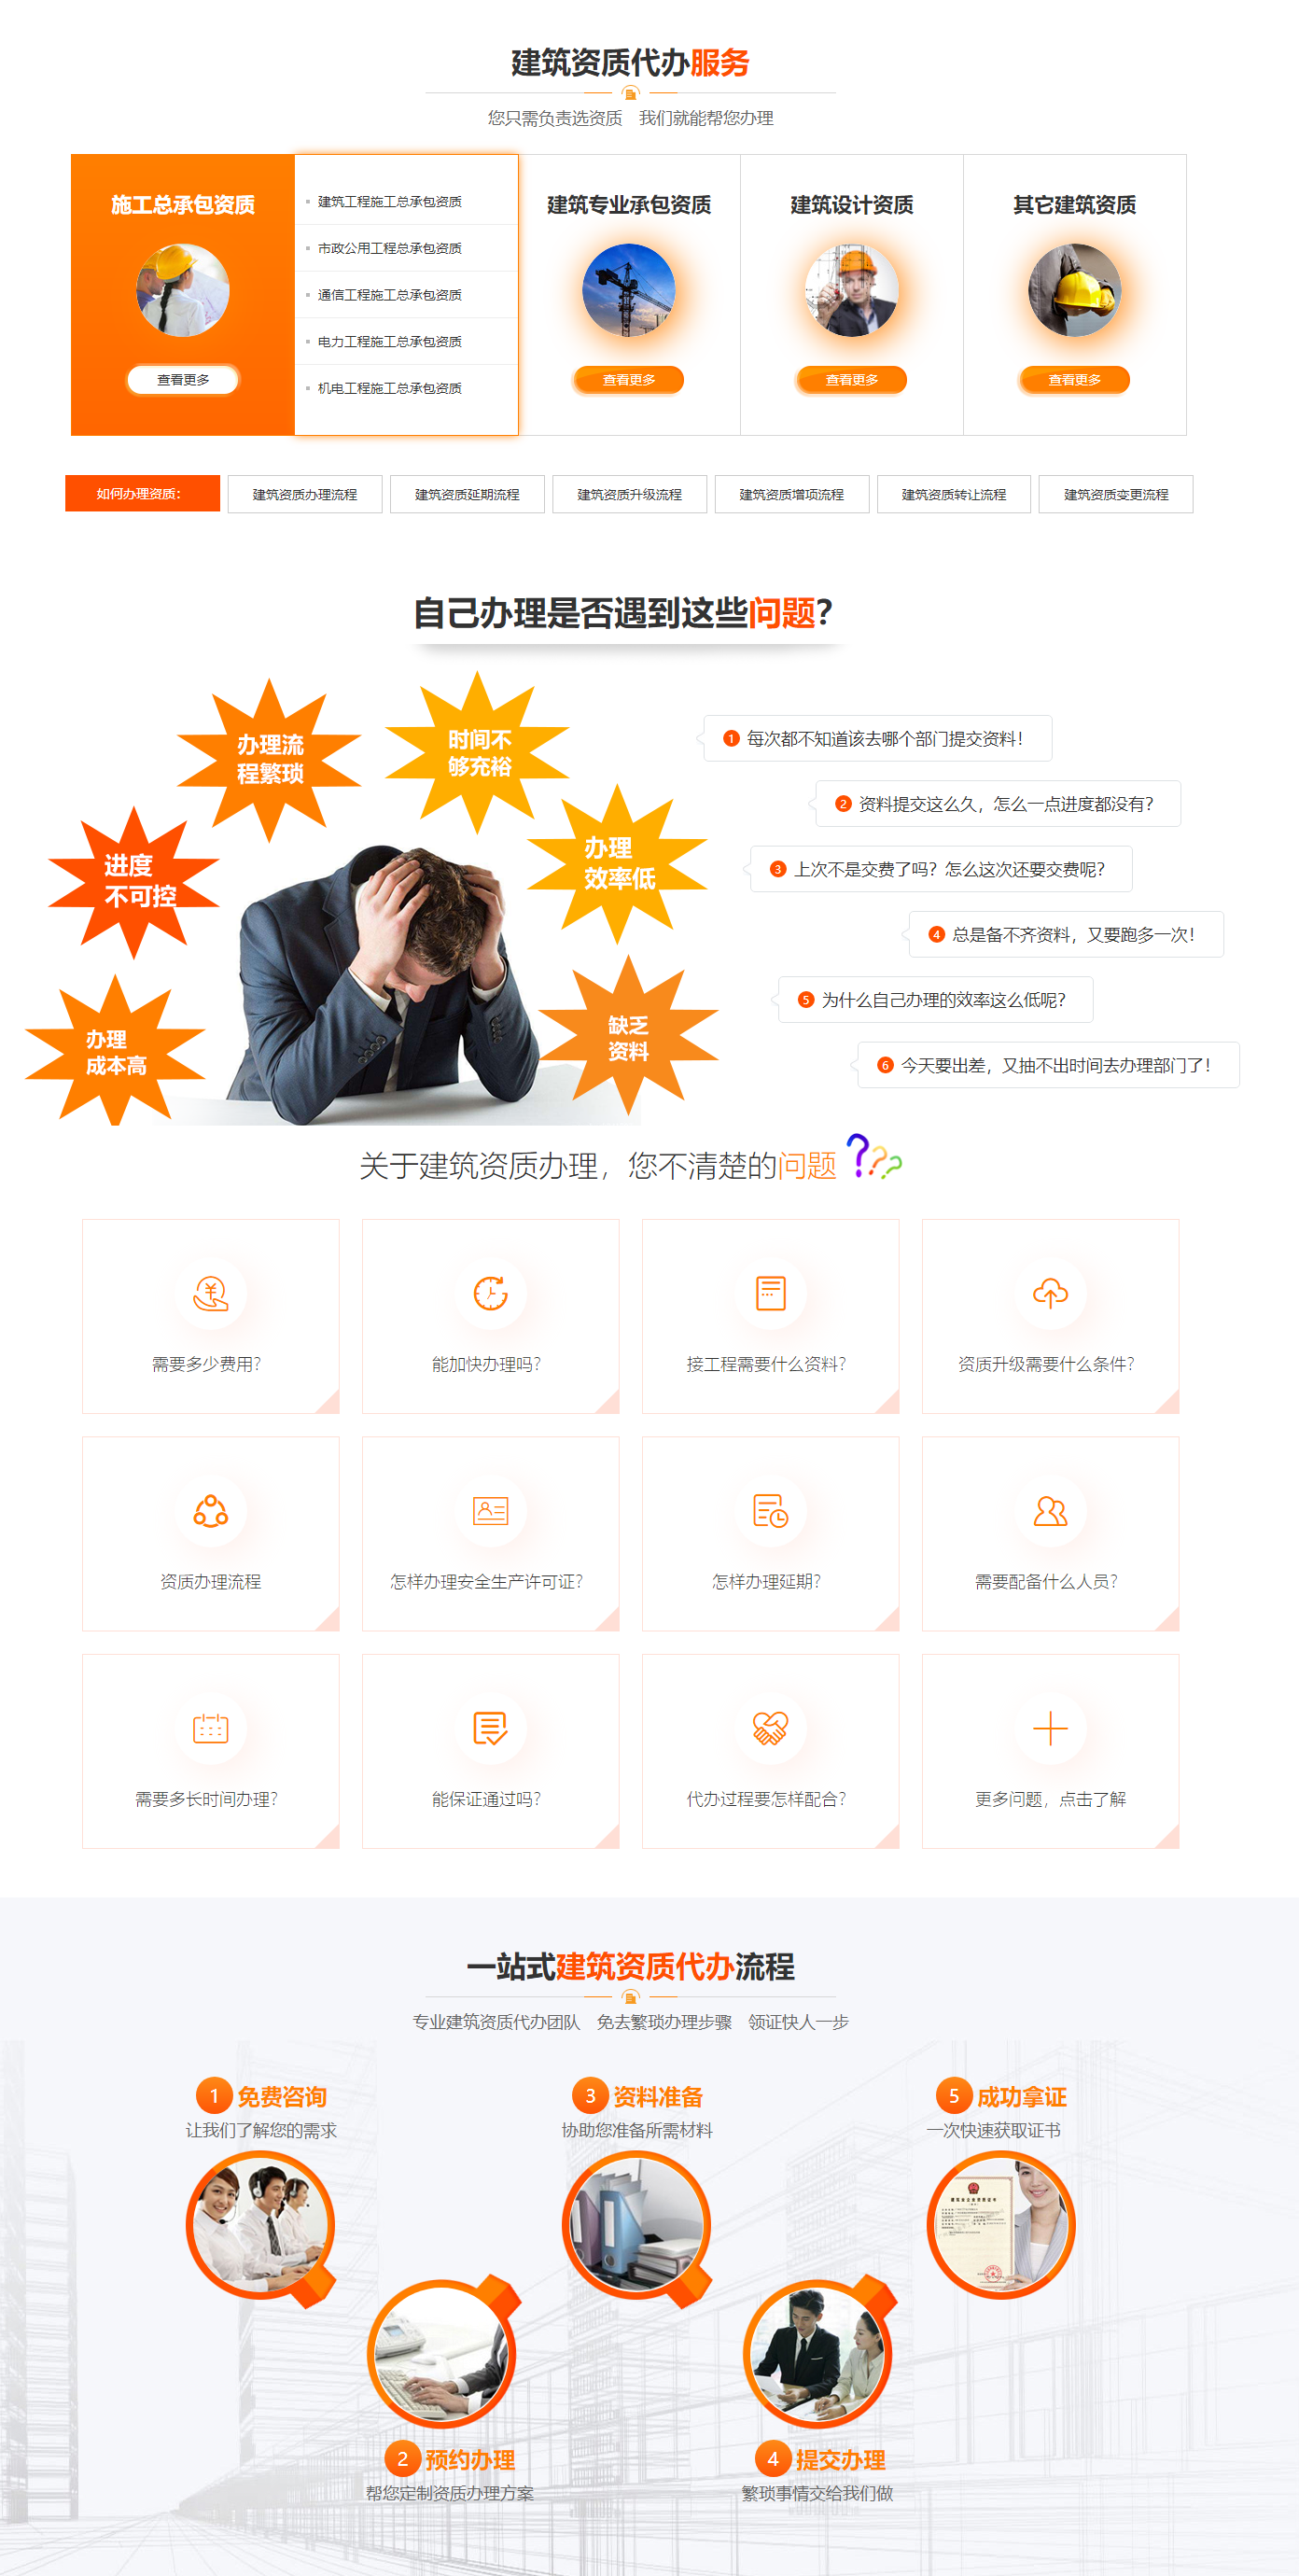
Task: Select the 建筑资质办理流程 tab
Action: pos(304,495)
